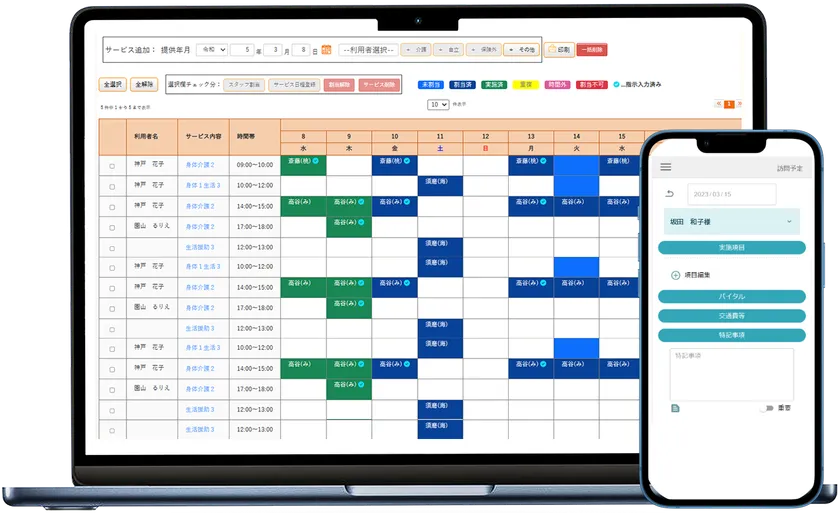Click the 自立 add-service button
840x513 pixels.
click(449, 50)
